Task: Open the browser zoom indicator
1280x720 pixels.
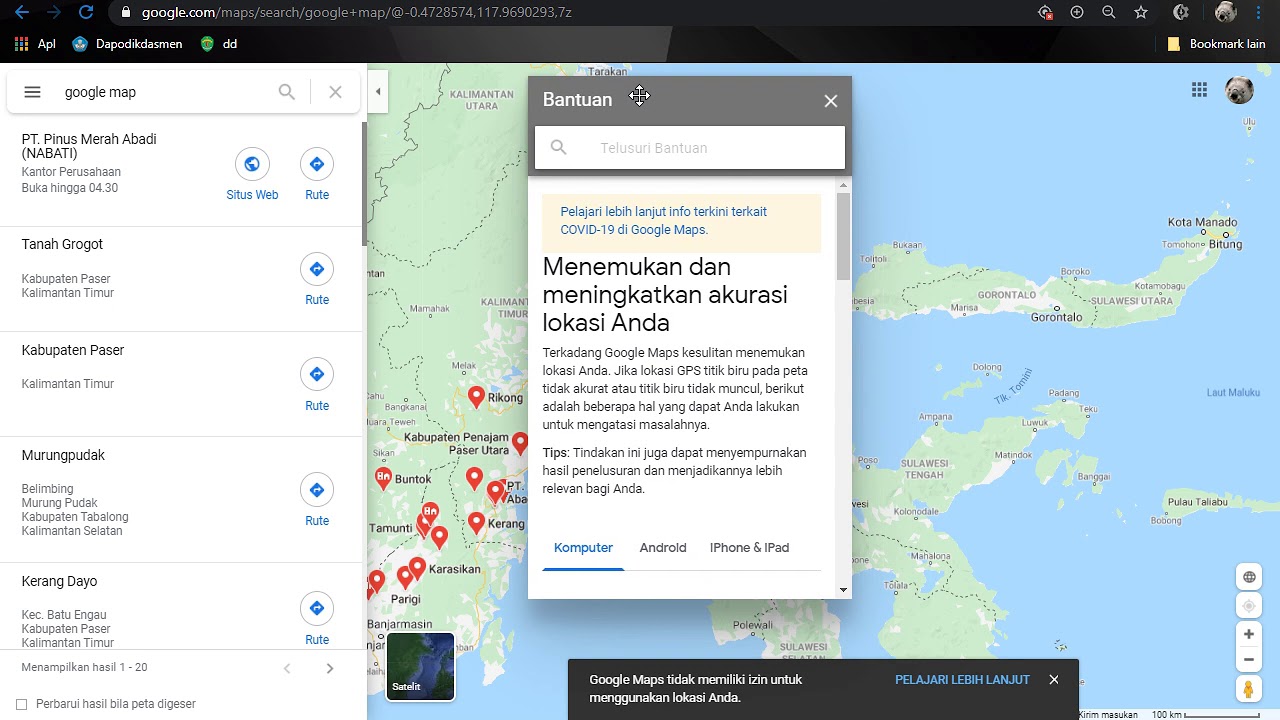Action: click(1109, 12)
